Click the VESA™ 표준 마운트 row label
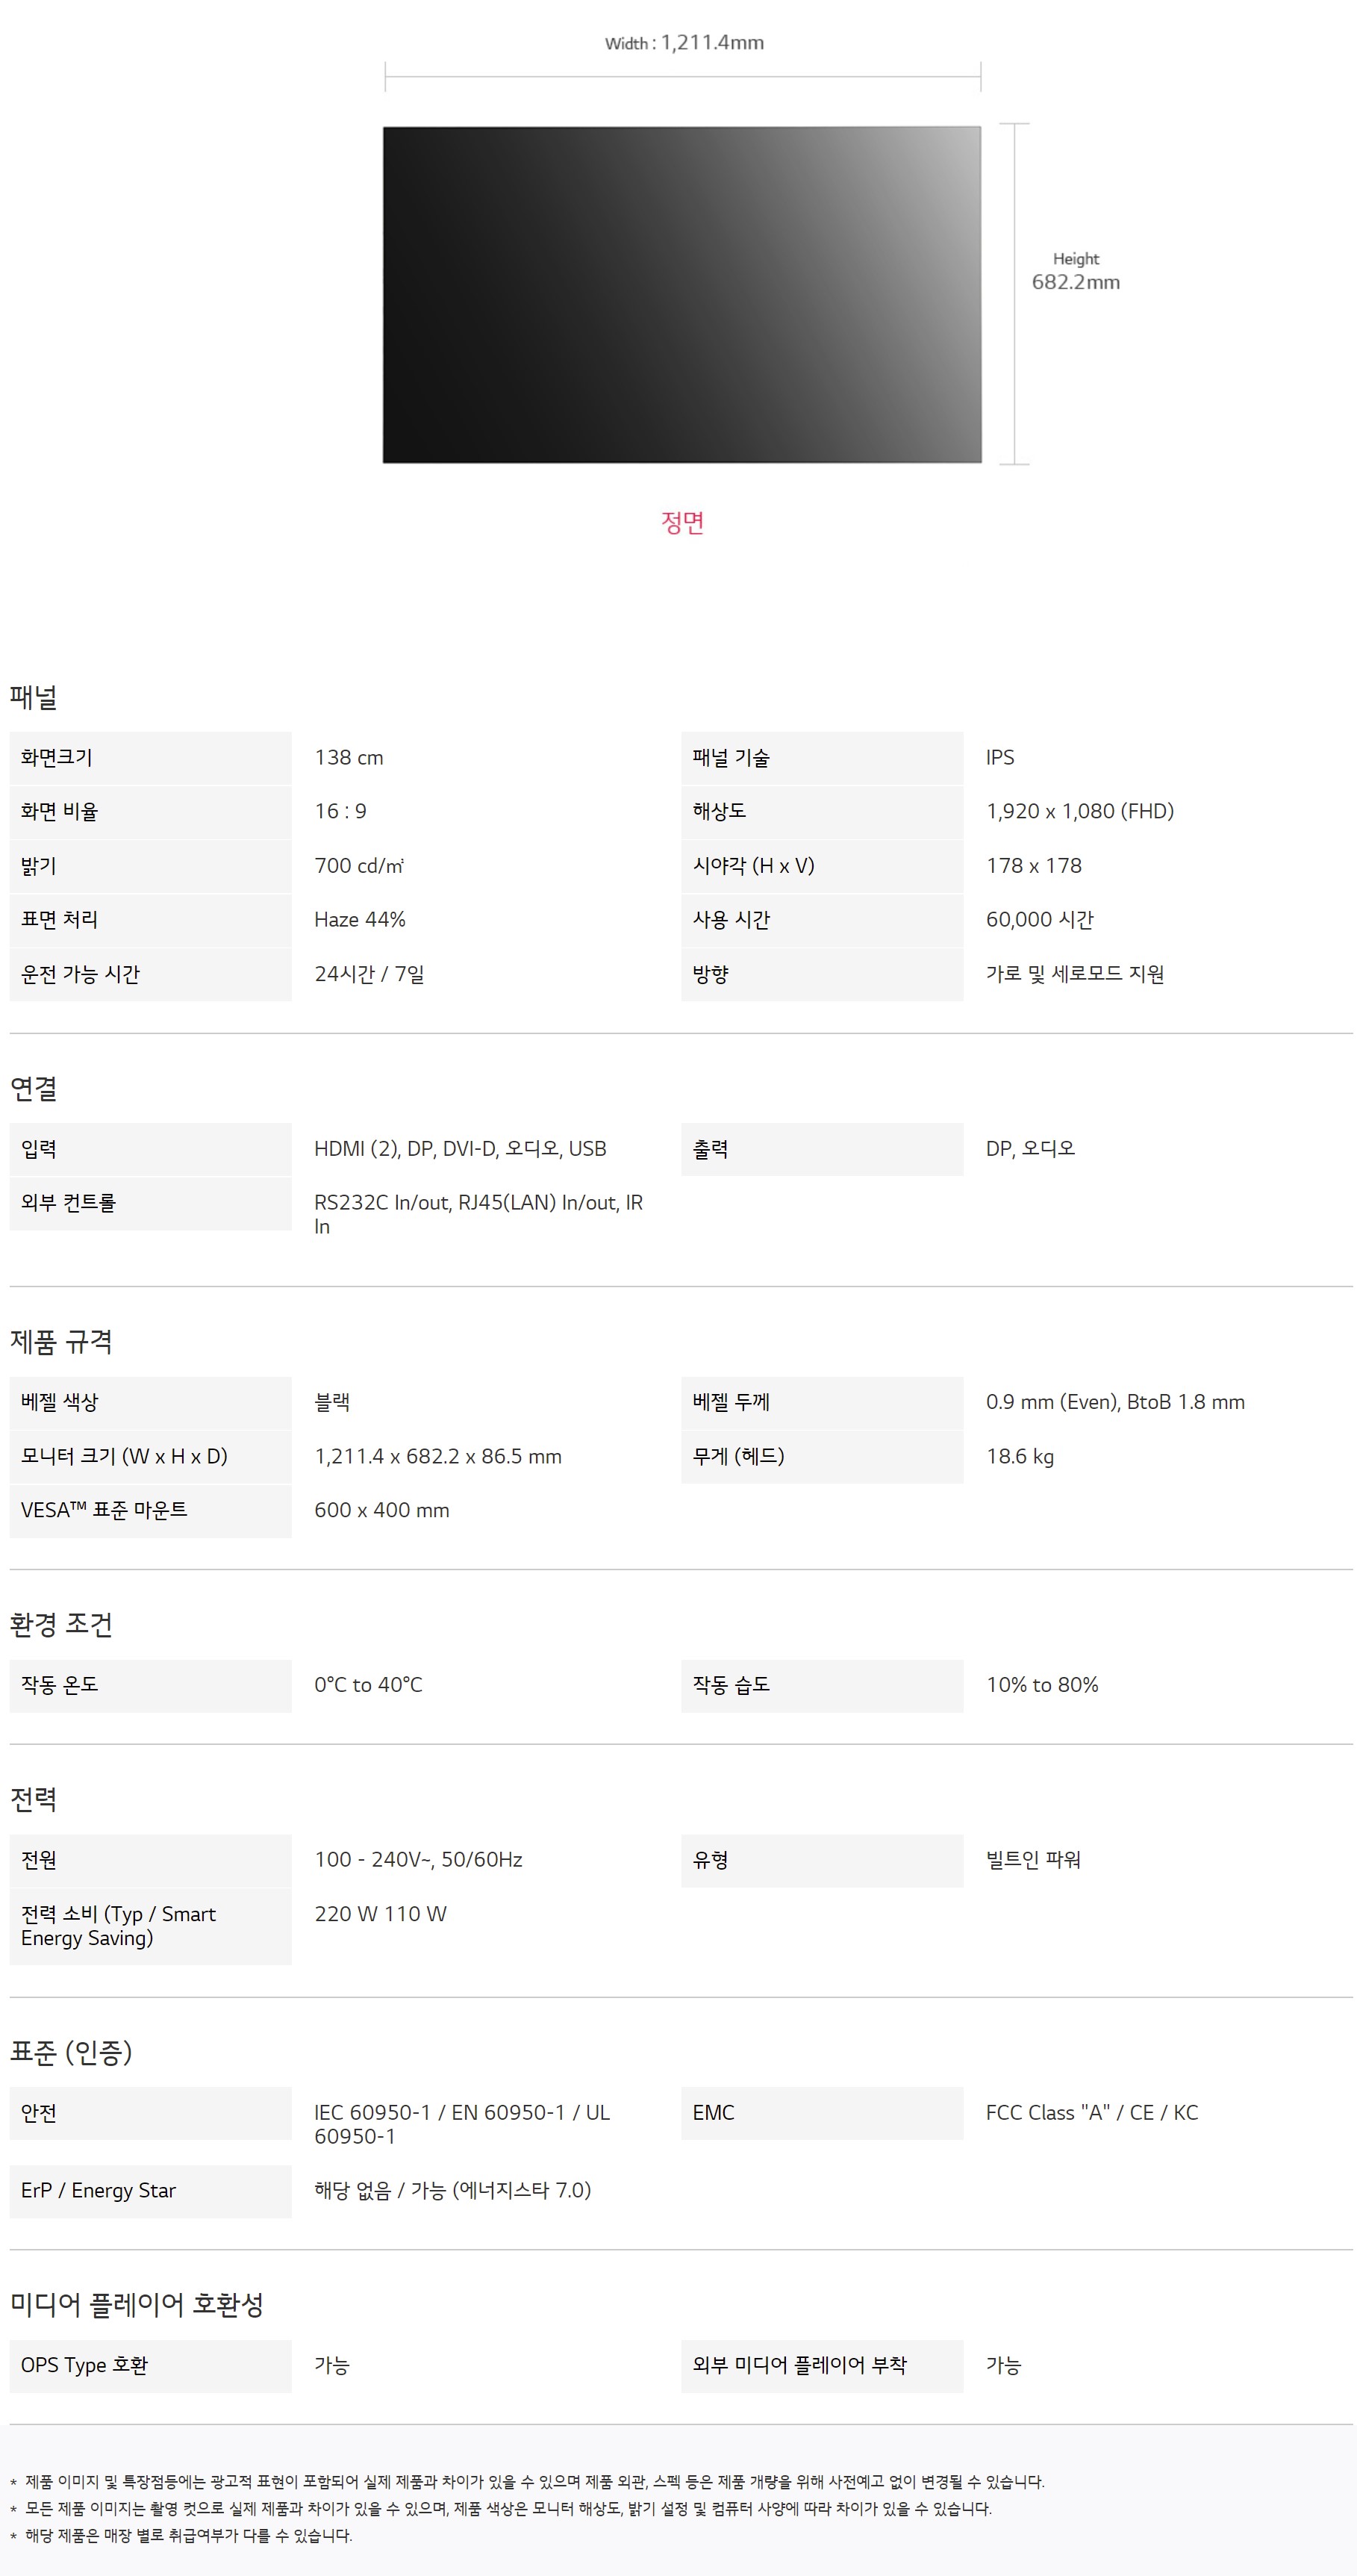 coord(104,1510)
